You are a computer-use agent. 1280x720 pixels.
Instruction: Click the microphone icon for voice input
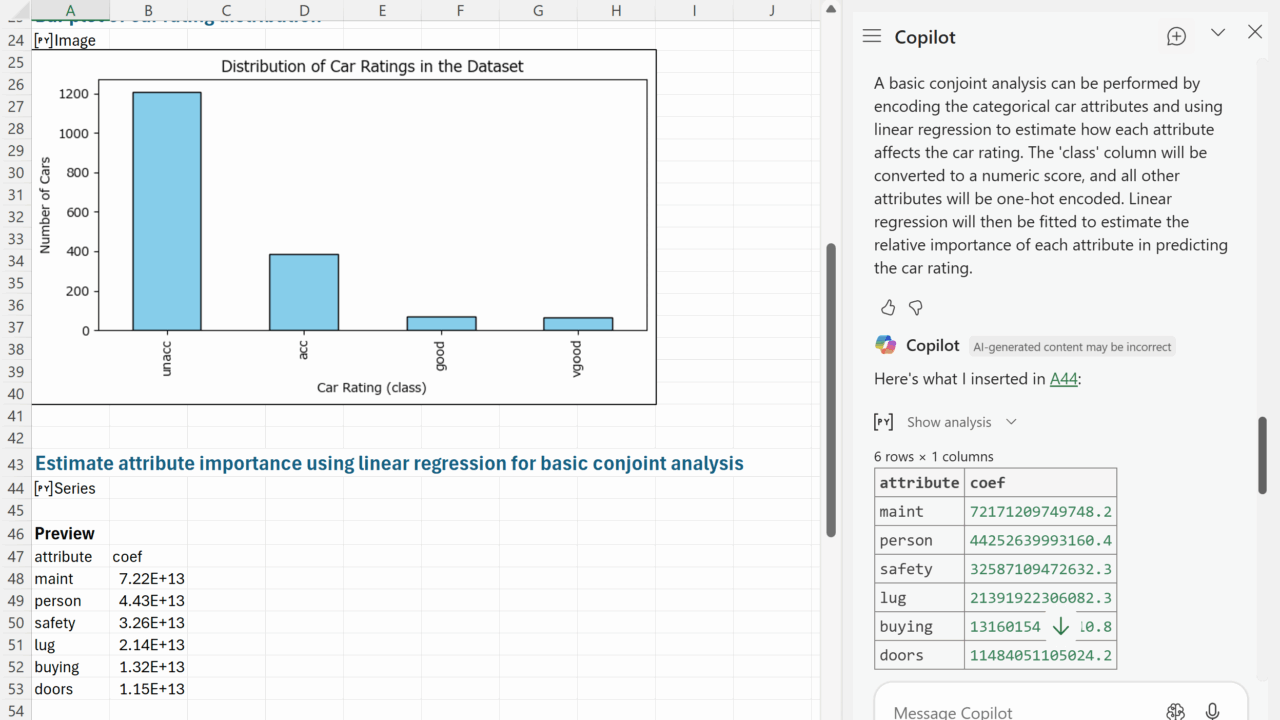coord(1212,712)
